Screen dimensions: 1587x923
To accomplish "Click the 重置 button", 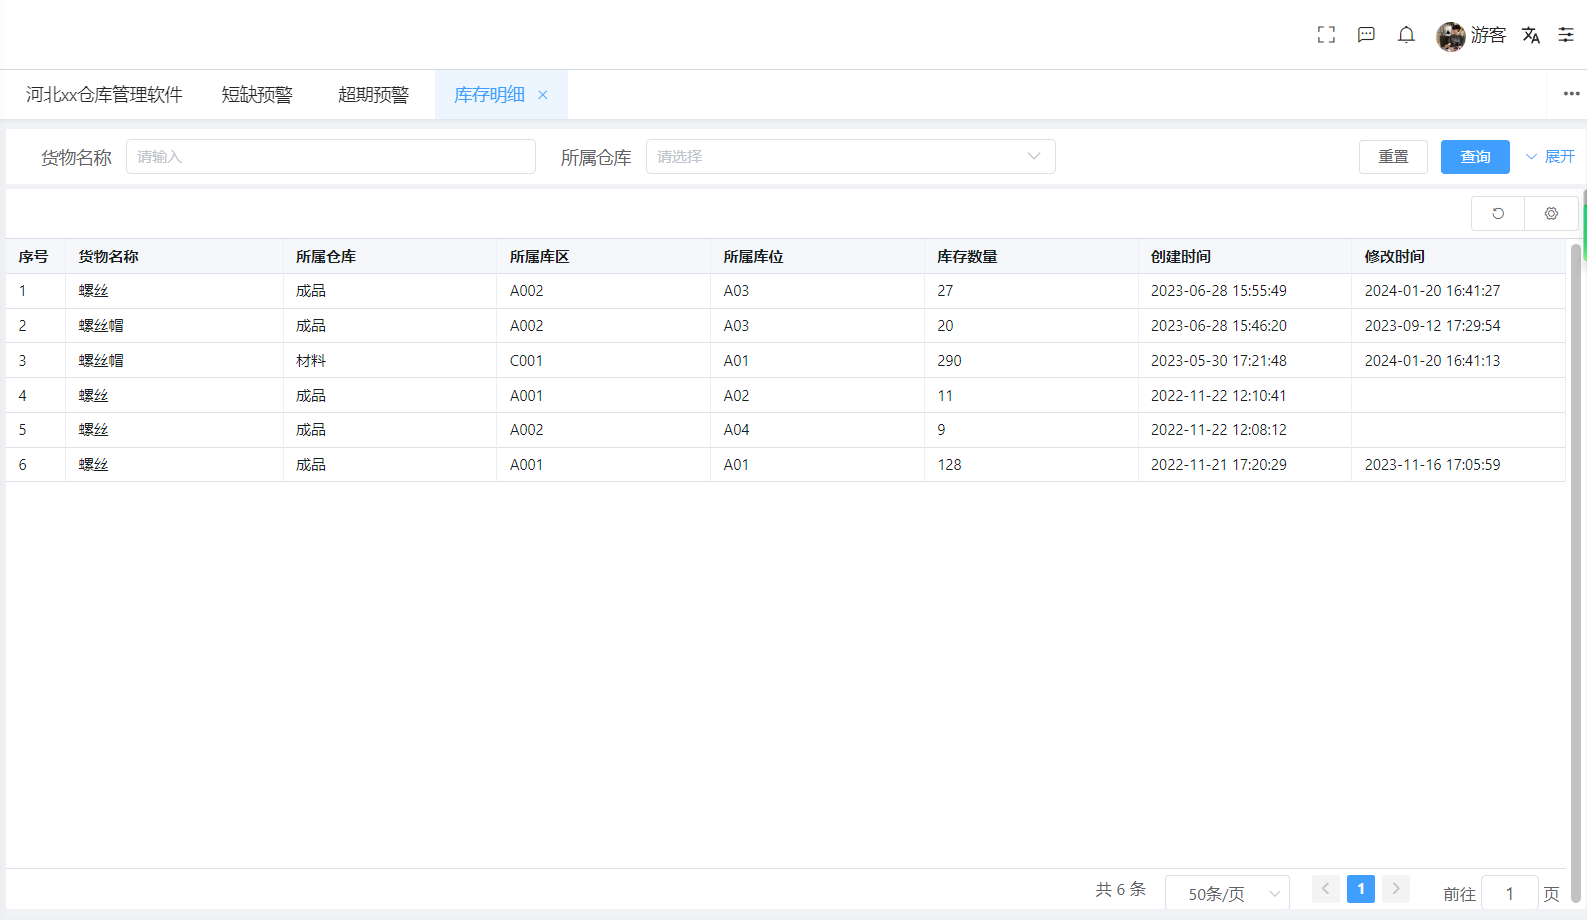I will click(x=1393, y=157).
